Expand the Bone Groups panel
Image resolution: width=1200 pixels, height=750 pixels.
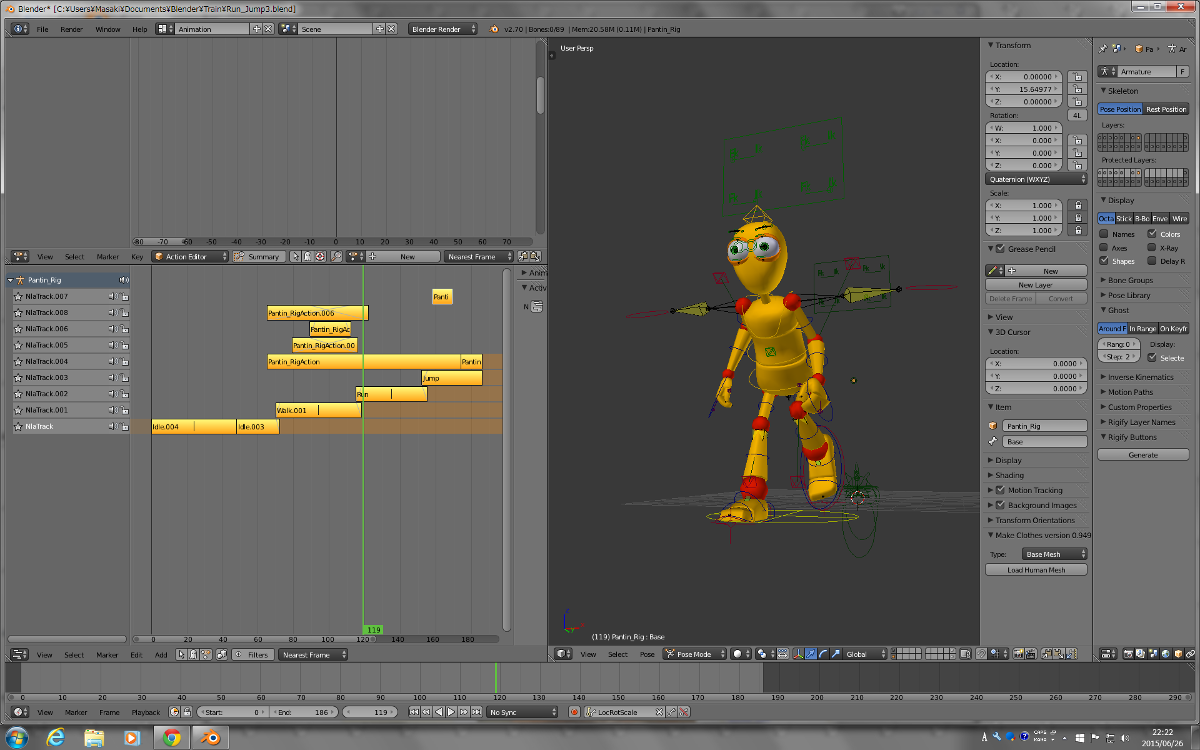click(x=1130, y=280)
